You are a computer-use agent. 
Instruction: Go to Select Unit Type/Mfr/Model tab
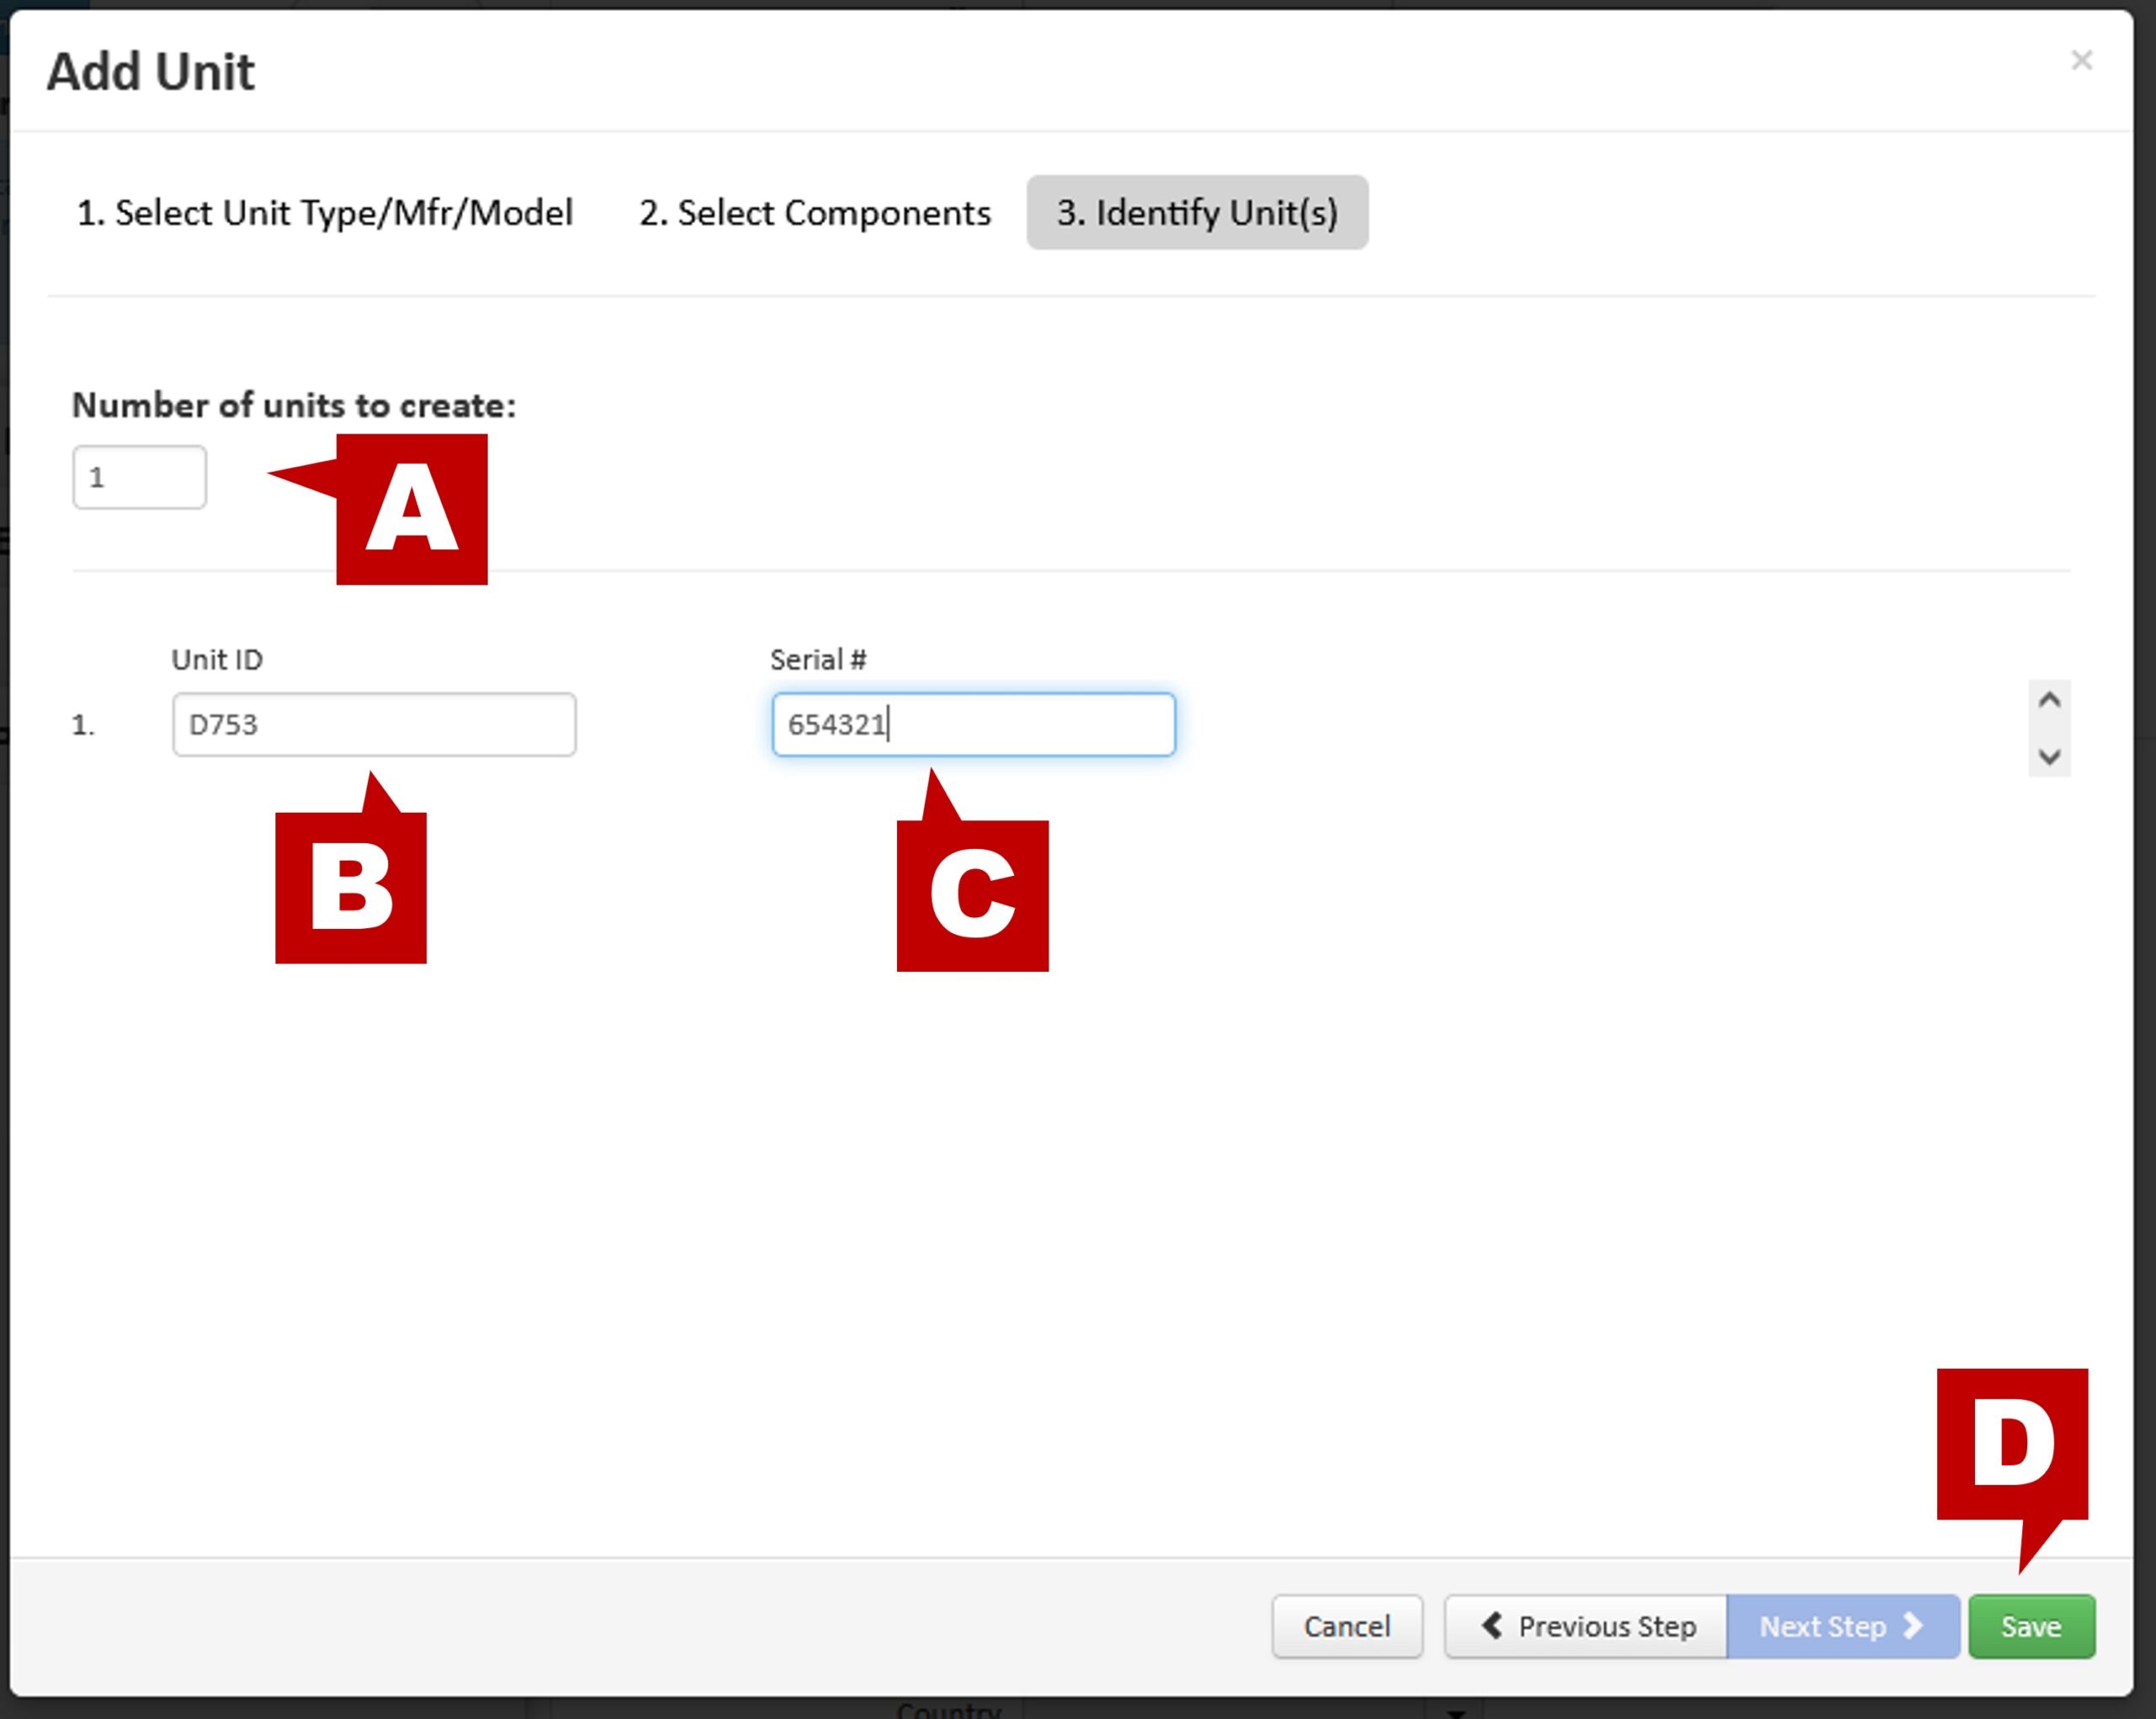324,213
